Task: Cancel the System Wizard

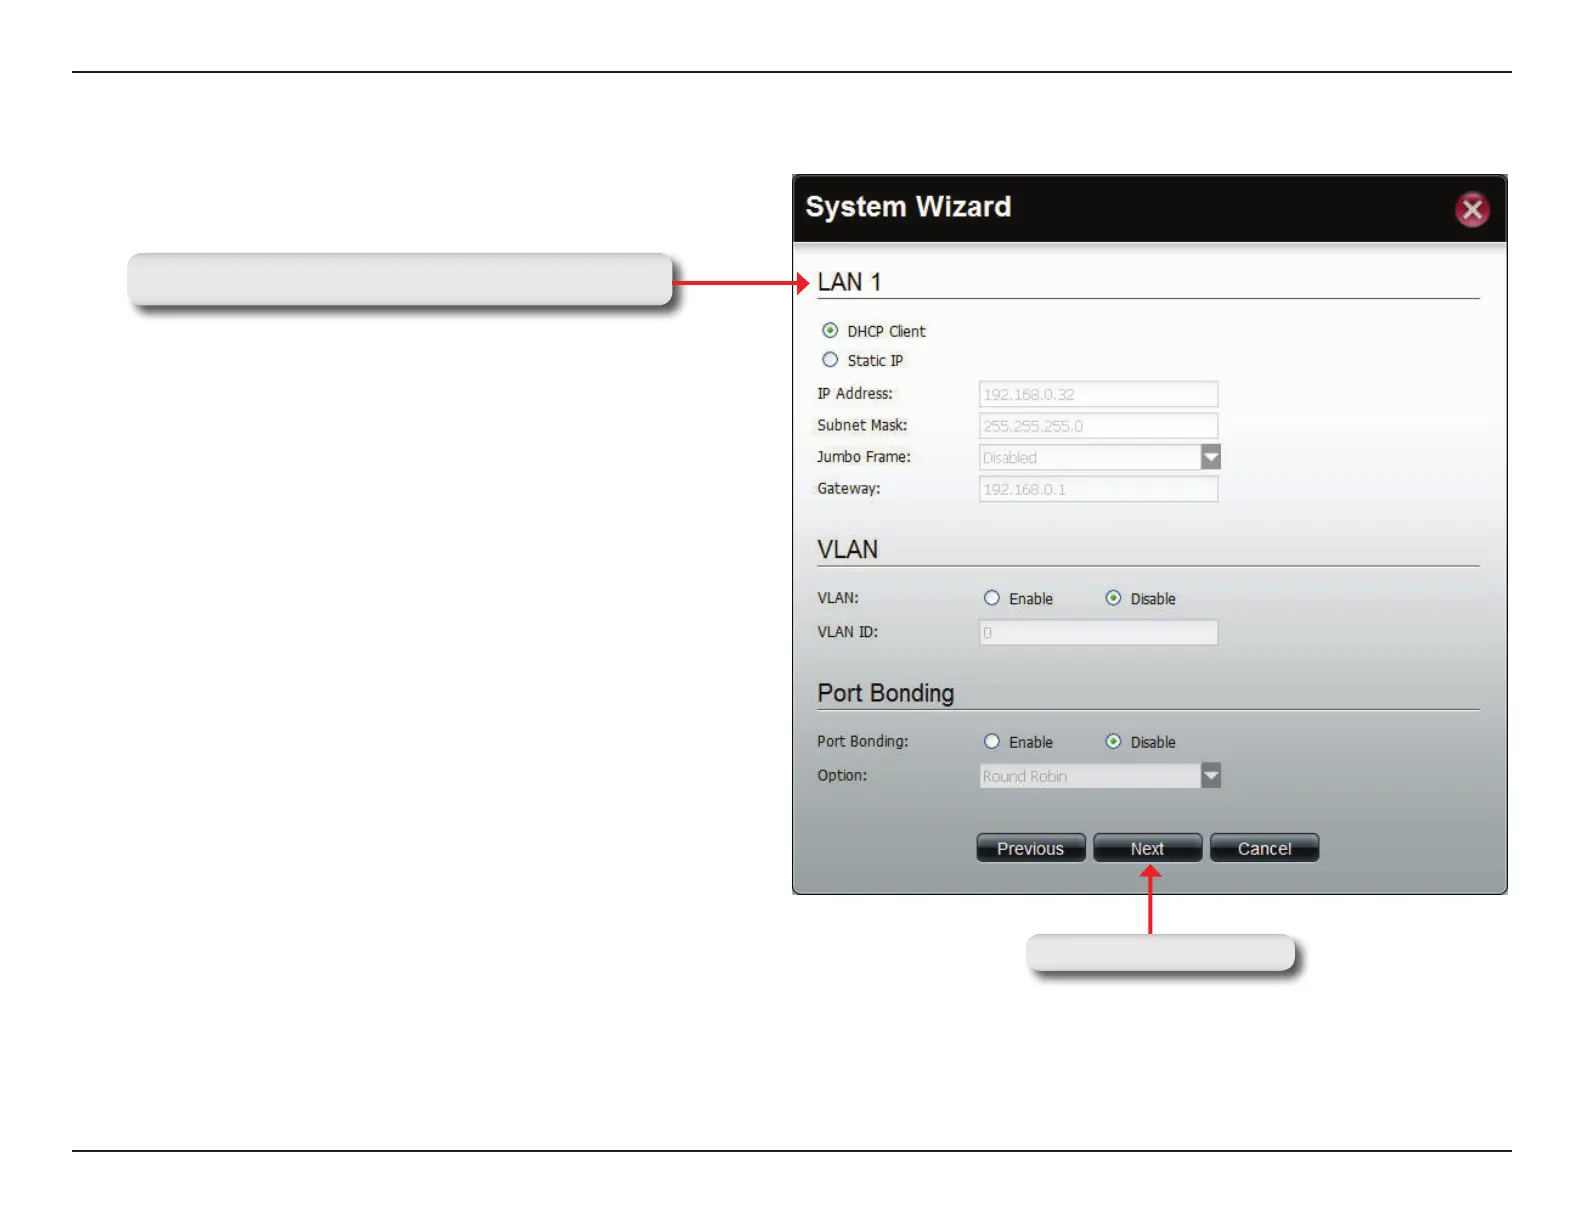Action: 1264,848
